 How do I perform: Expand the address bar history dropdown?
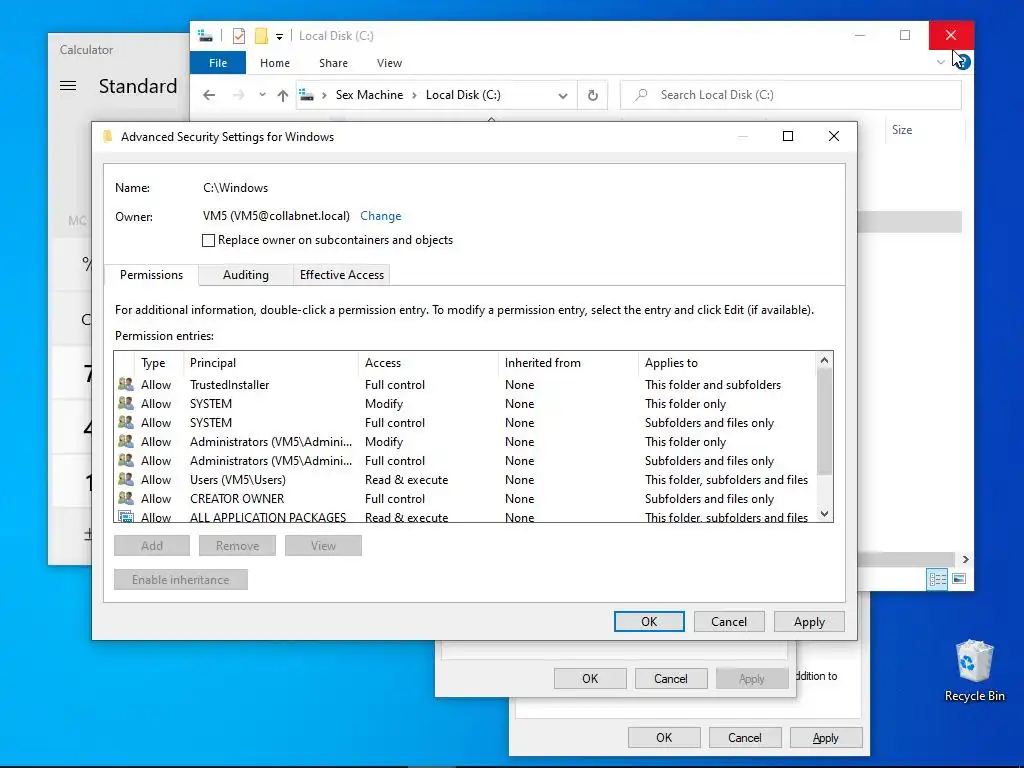click(563, 95)
